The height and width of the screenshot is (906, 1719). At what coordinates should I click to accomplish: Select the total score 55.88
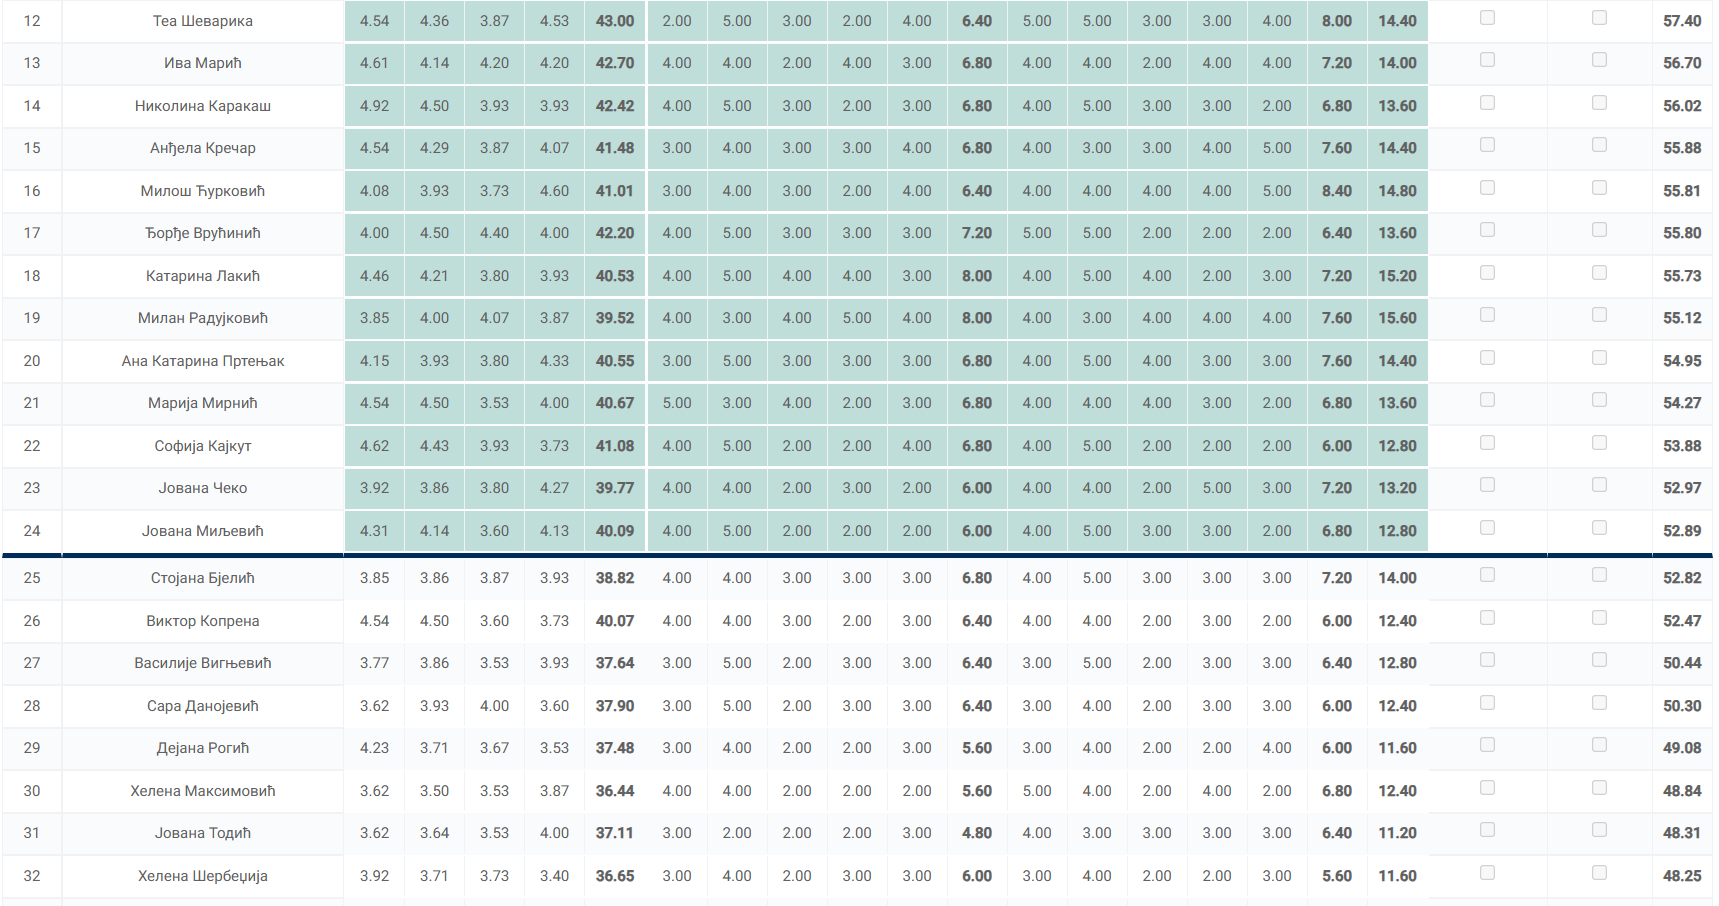click(1682, 148)
